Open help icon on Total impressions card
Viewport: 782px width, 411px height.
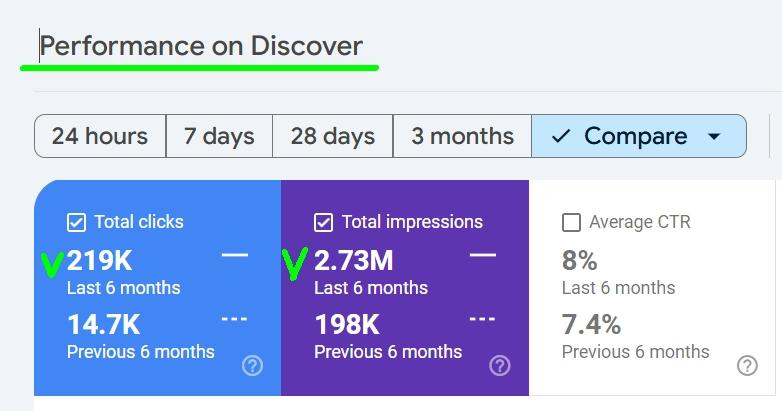pos(500,366)
